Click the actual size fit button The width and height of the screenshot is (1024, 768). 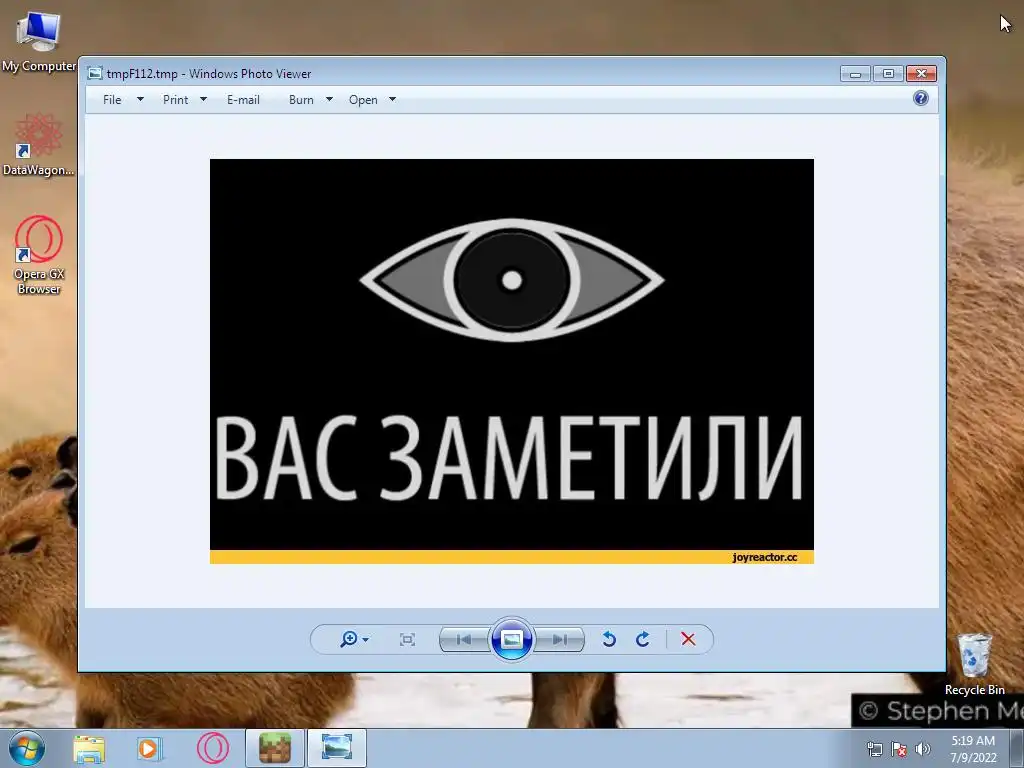pyautogui.click(x=408, y=639)
